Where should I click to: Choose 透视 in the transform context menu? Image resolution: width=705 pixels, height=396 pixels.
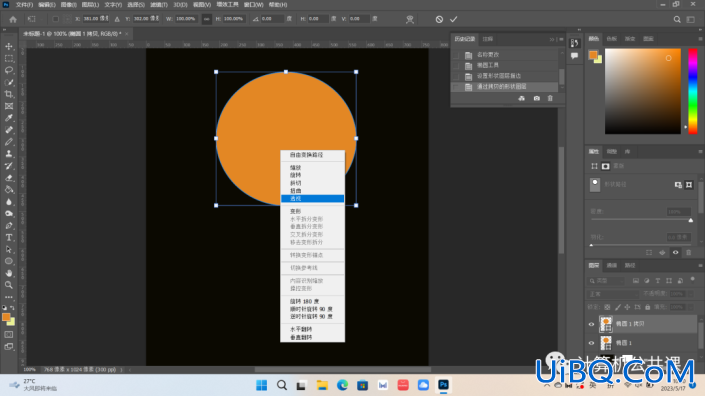[312, 199]
